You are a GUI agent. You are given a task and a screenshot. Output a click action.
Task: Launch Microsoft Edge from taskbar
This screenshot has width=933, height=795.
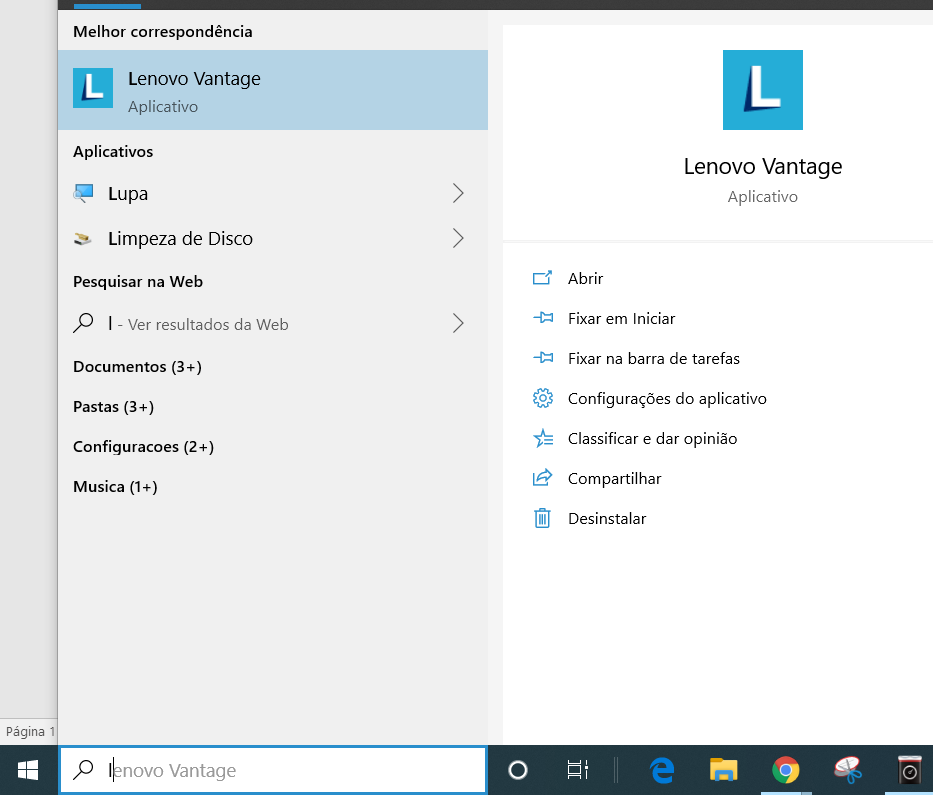tap(662, 770)
